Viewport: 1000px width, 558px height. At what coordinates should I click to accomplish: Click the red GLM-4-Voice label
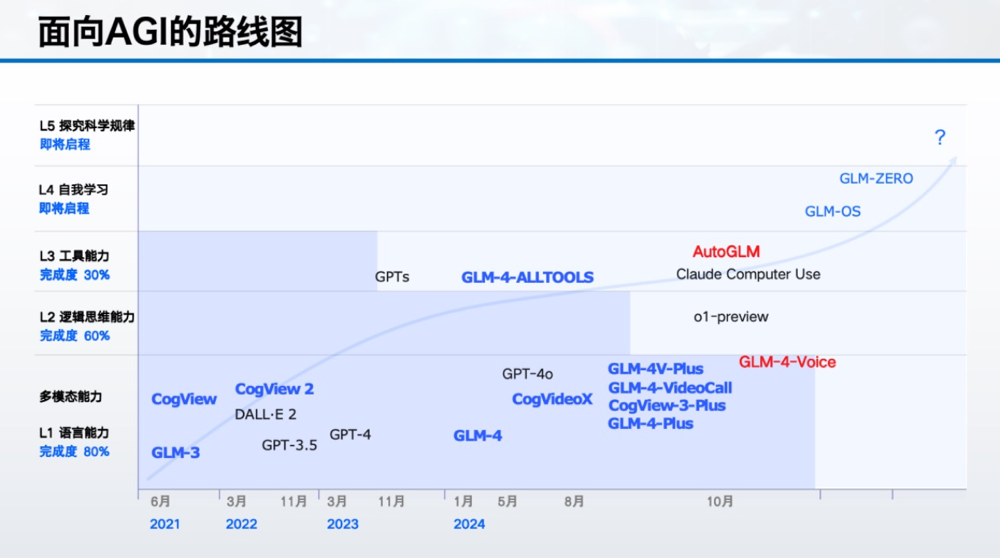tap(787, 362)
